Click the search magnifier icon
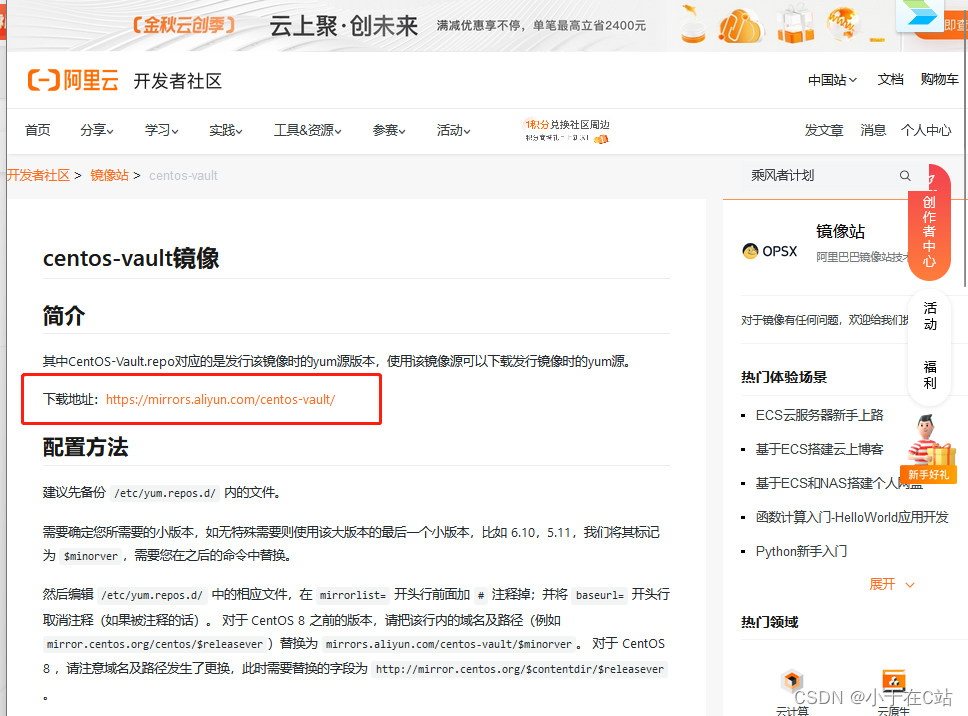Screen dimensions: 968x716 click(905, 176)
